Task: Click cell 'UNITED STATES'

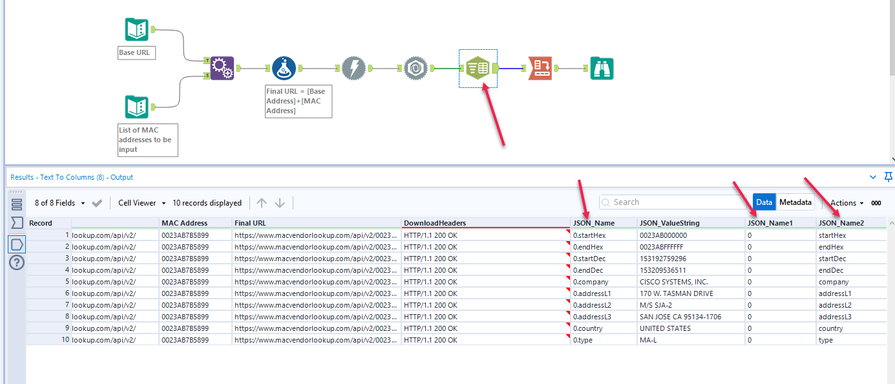Action: point(691,328)
